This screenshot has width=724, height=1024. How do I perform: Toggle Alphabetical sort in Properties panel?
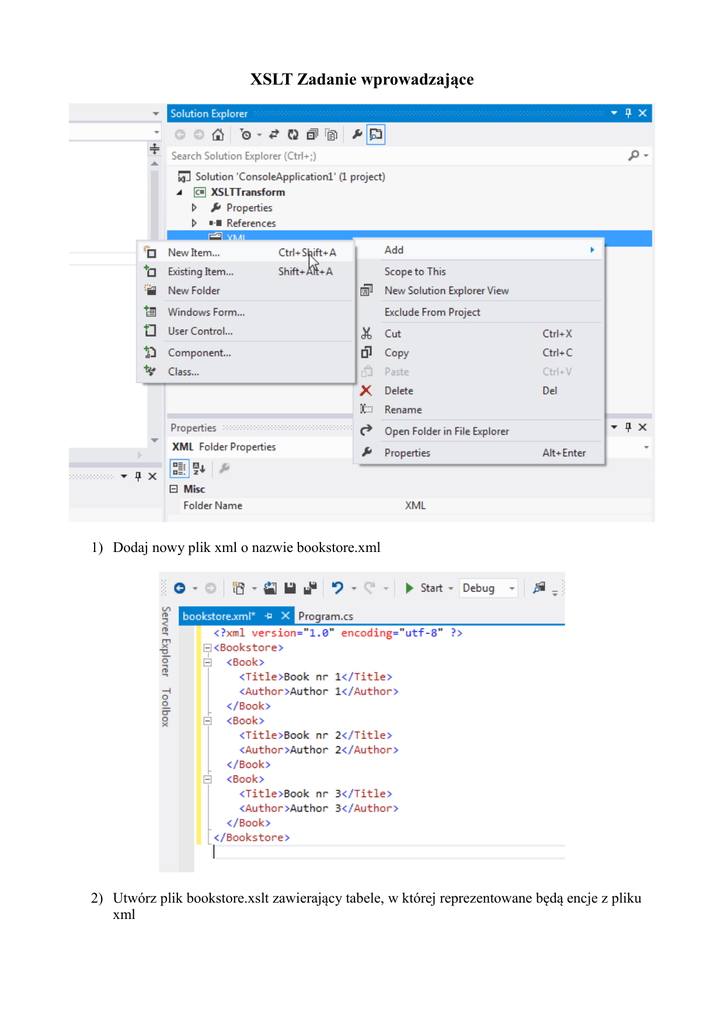pyautogui.click(x=199, y=468)
